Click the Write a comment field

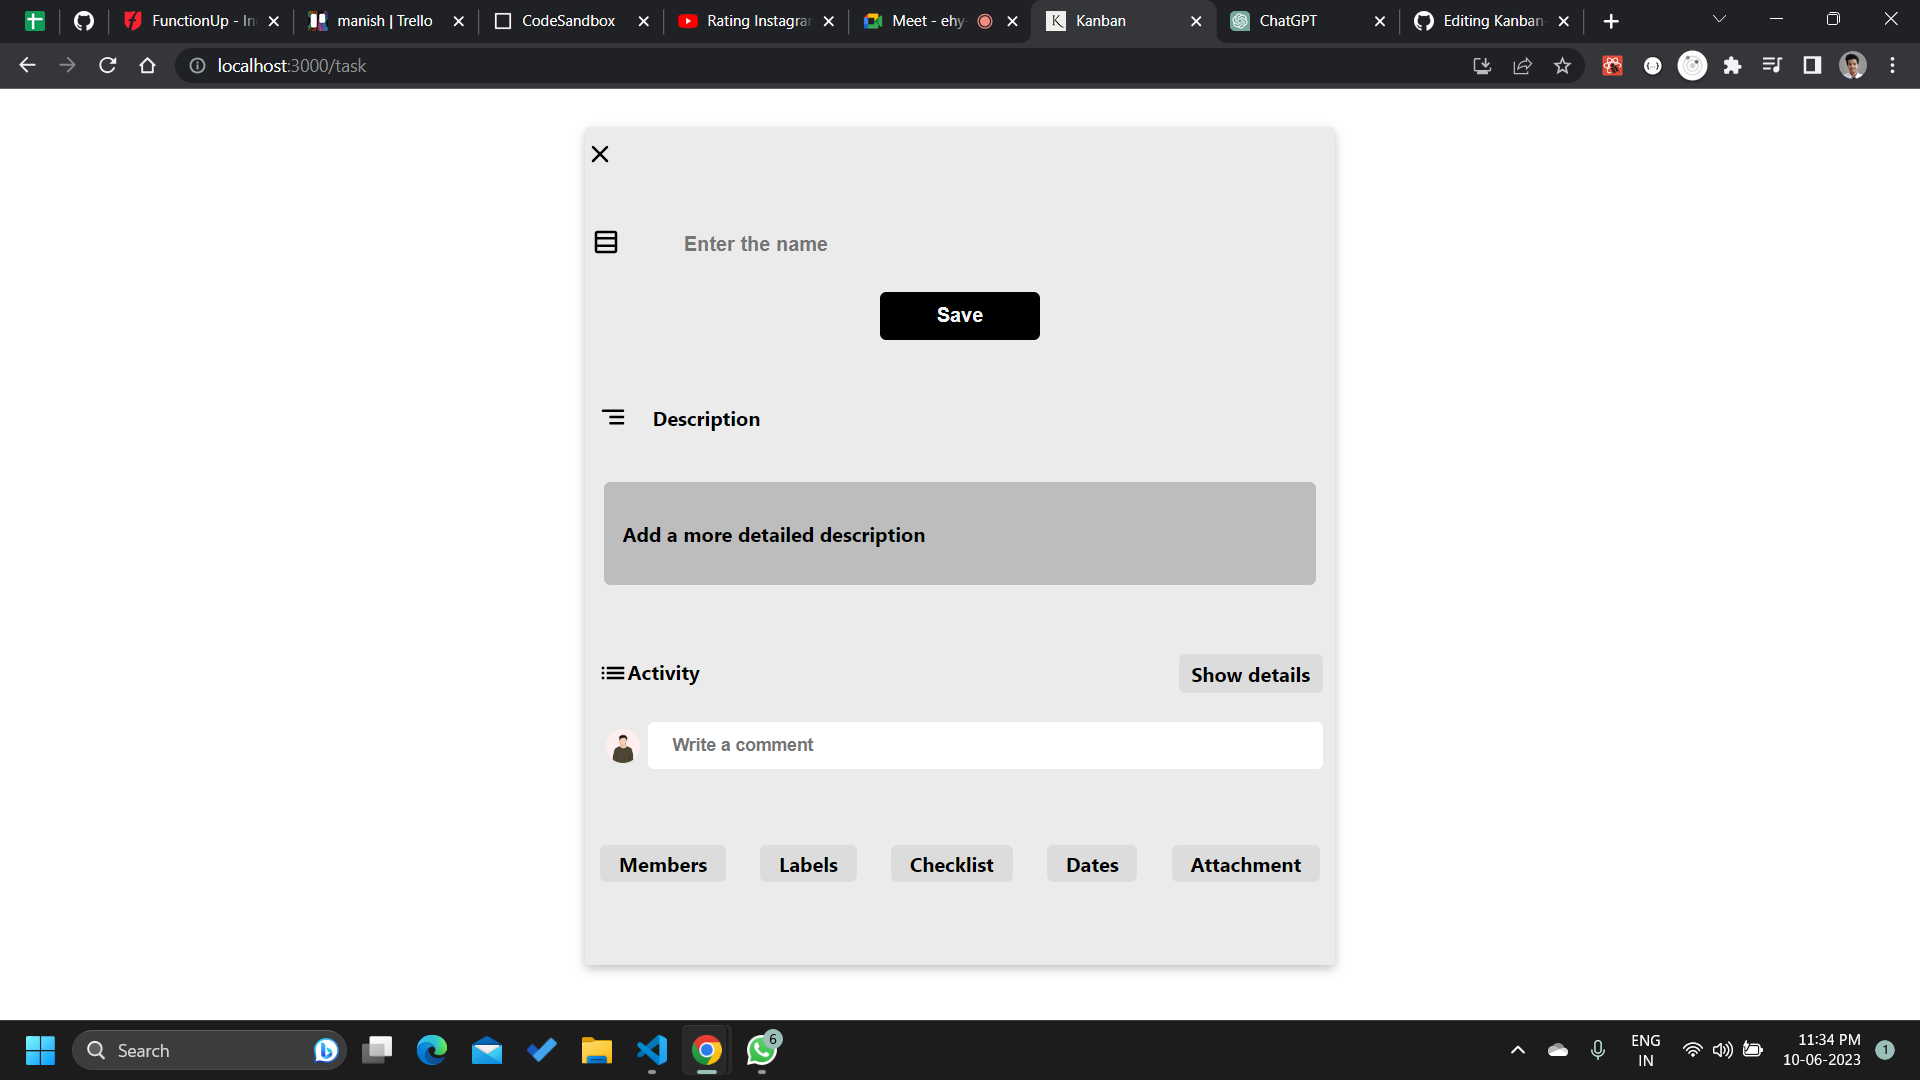(x=985, y=745)
